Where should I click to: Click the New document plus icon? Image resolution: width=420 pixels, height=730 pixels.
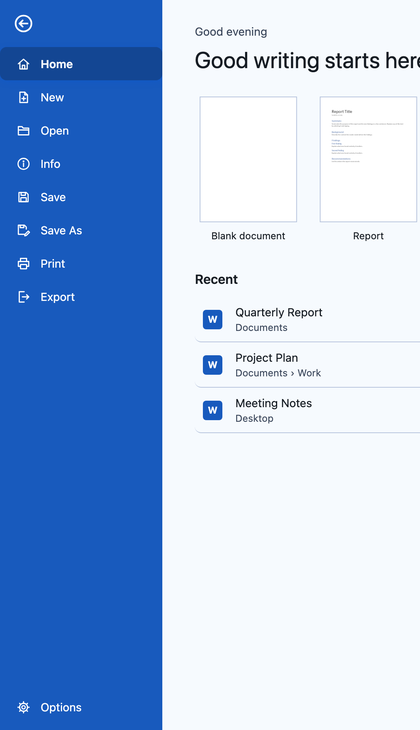[23, 97]
